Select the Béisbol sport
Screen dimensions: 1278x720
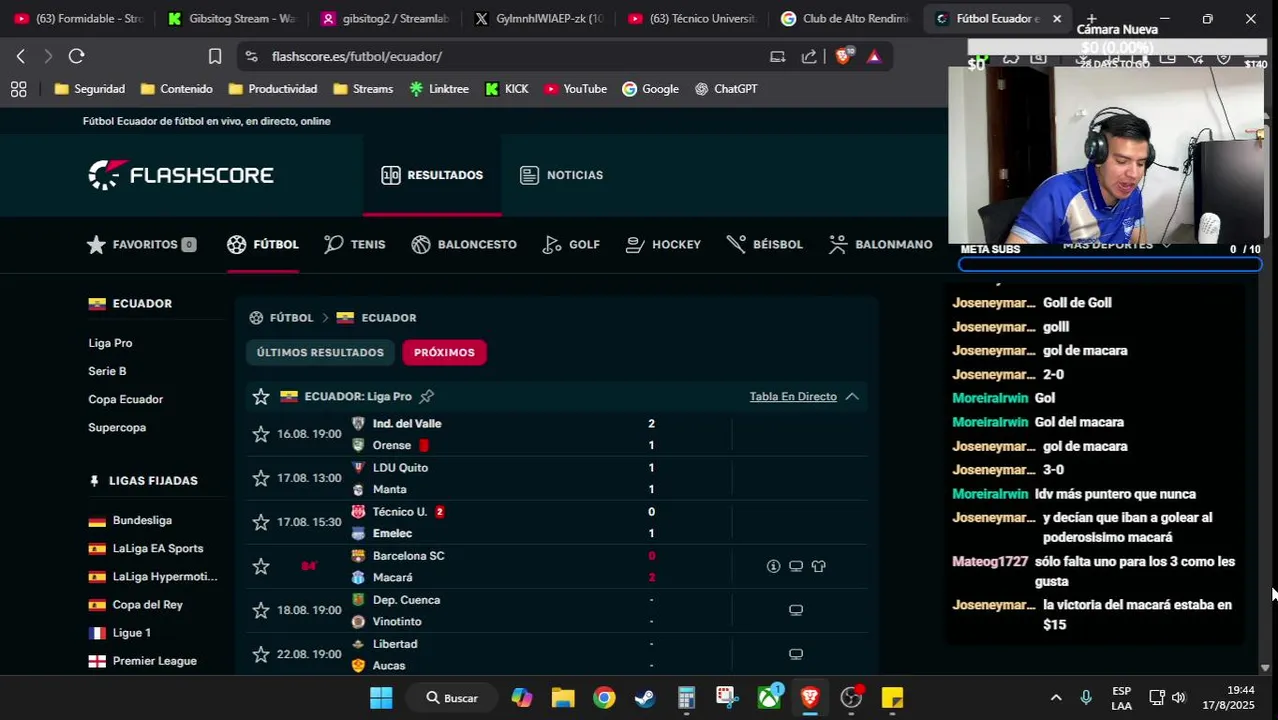[x=764, y=244]
